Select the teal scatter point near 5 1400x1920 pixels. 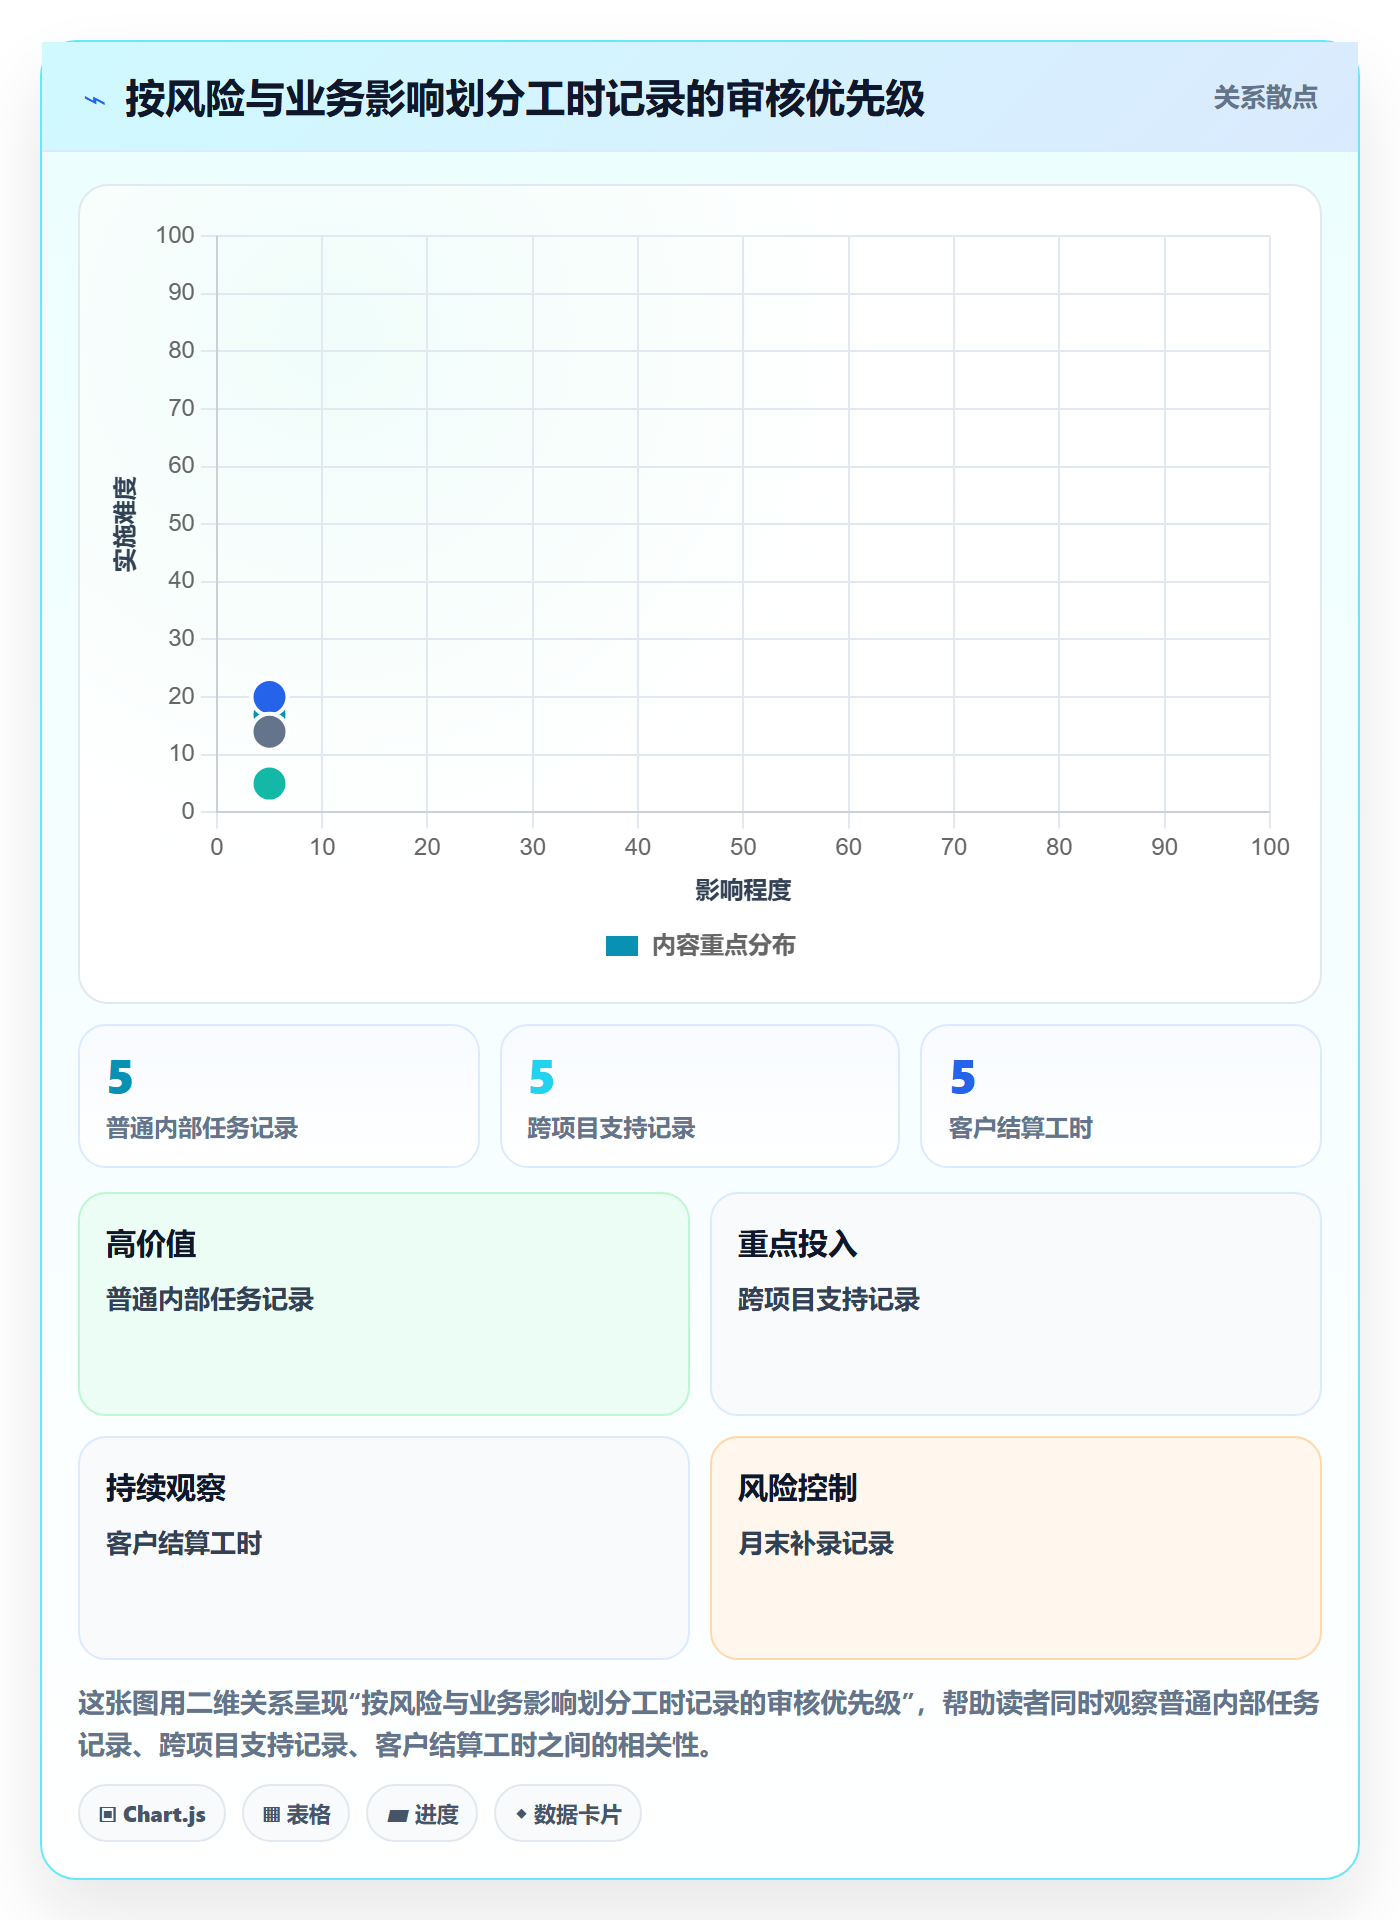click(x=269, y=783)
